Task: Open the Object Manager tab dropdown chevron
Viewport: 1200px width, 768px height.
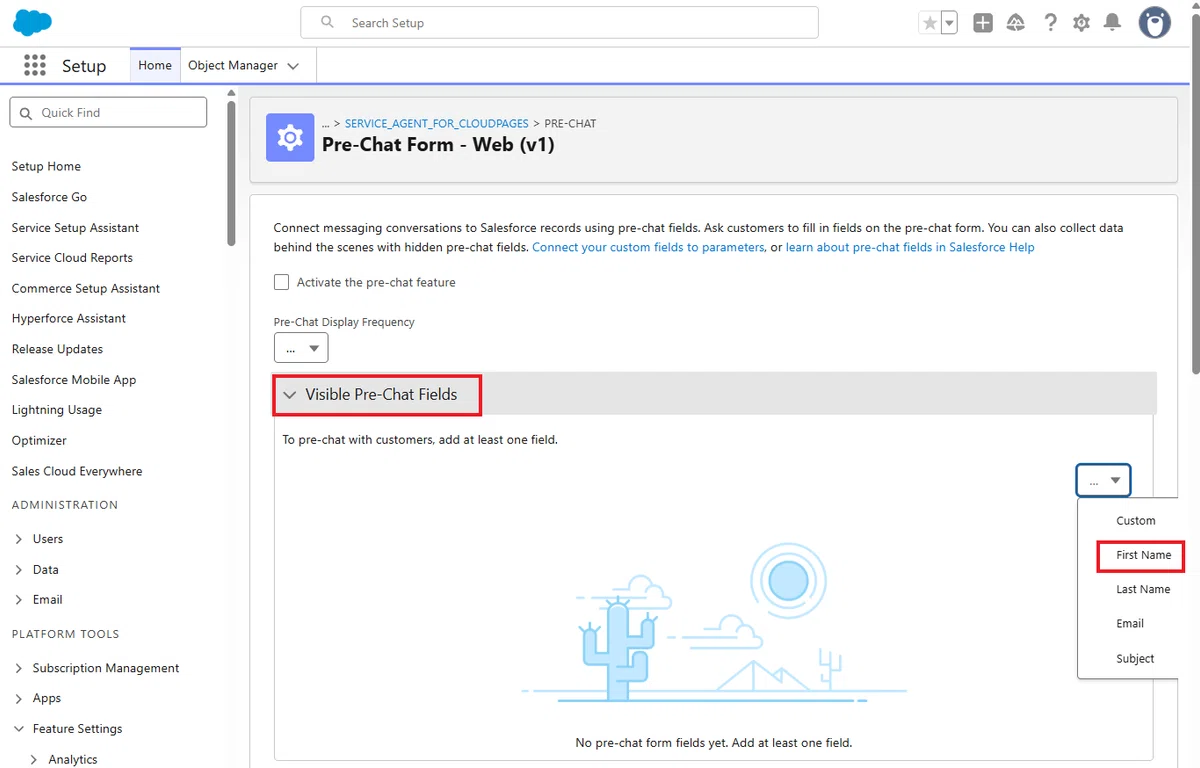Action: tap(293, 66)
